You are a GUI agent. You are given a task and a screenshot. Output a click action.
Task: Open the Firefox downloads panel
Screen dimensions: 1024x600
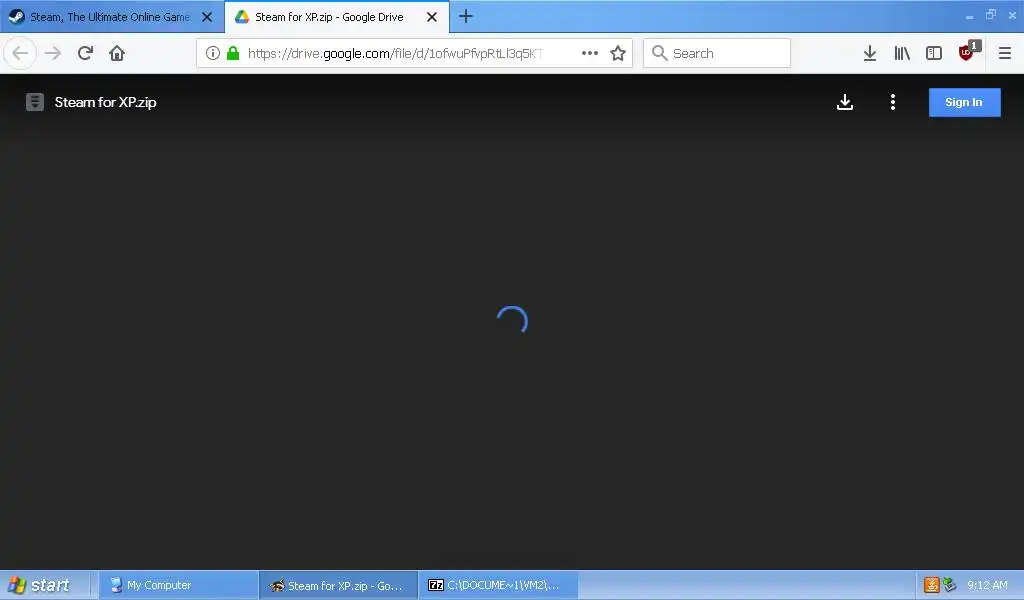(x=870, y=53)
